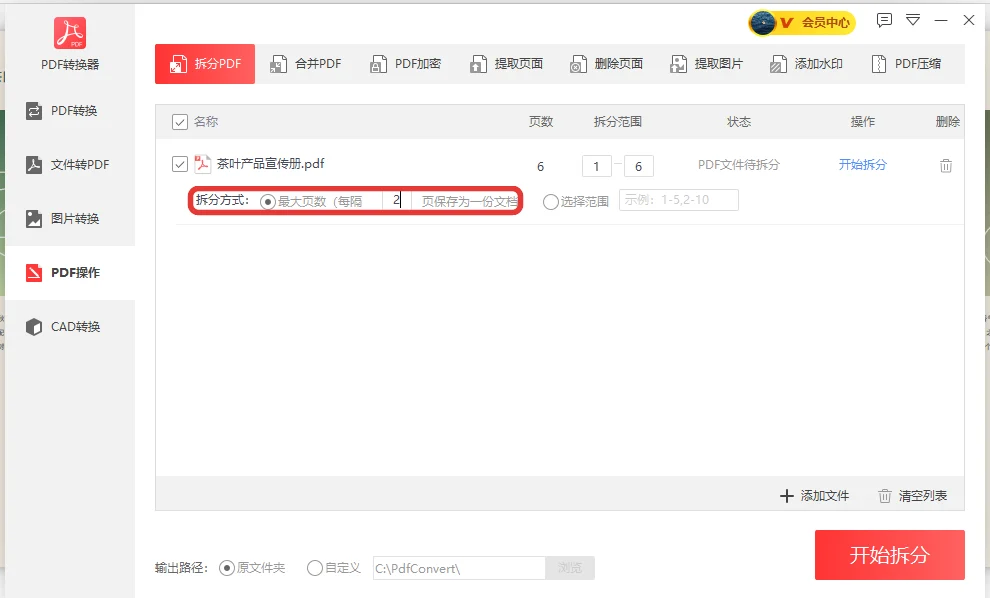Screen dimensions: 990x598
Task: Click the file name 茶叶产品宣传册.pdf
Action: point(271,164)
